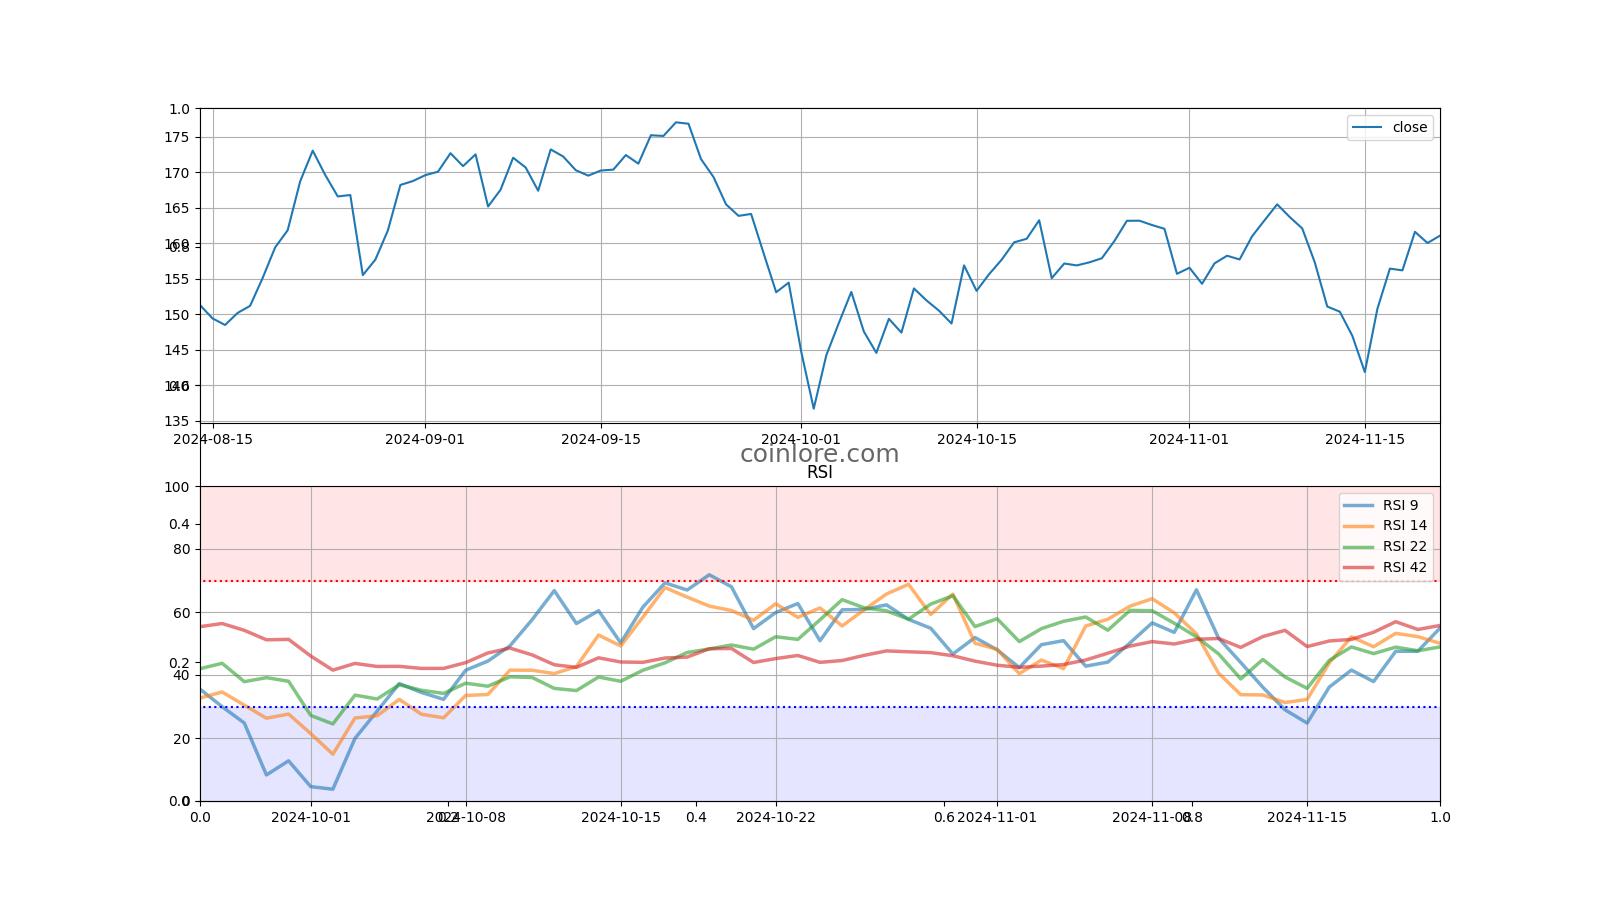Click 2024-10-15 date under the price chart
1600x900 pixels.
coord(977,438)
